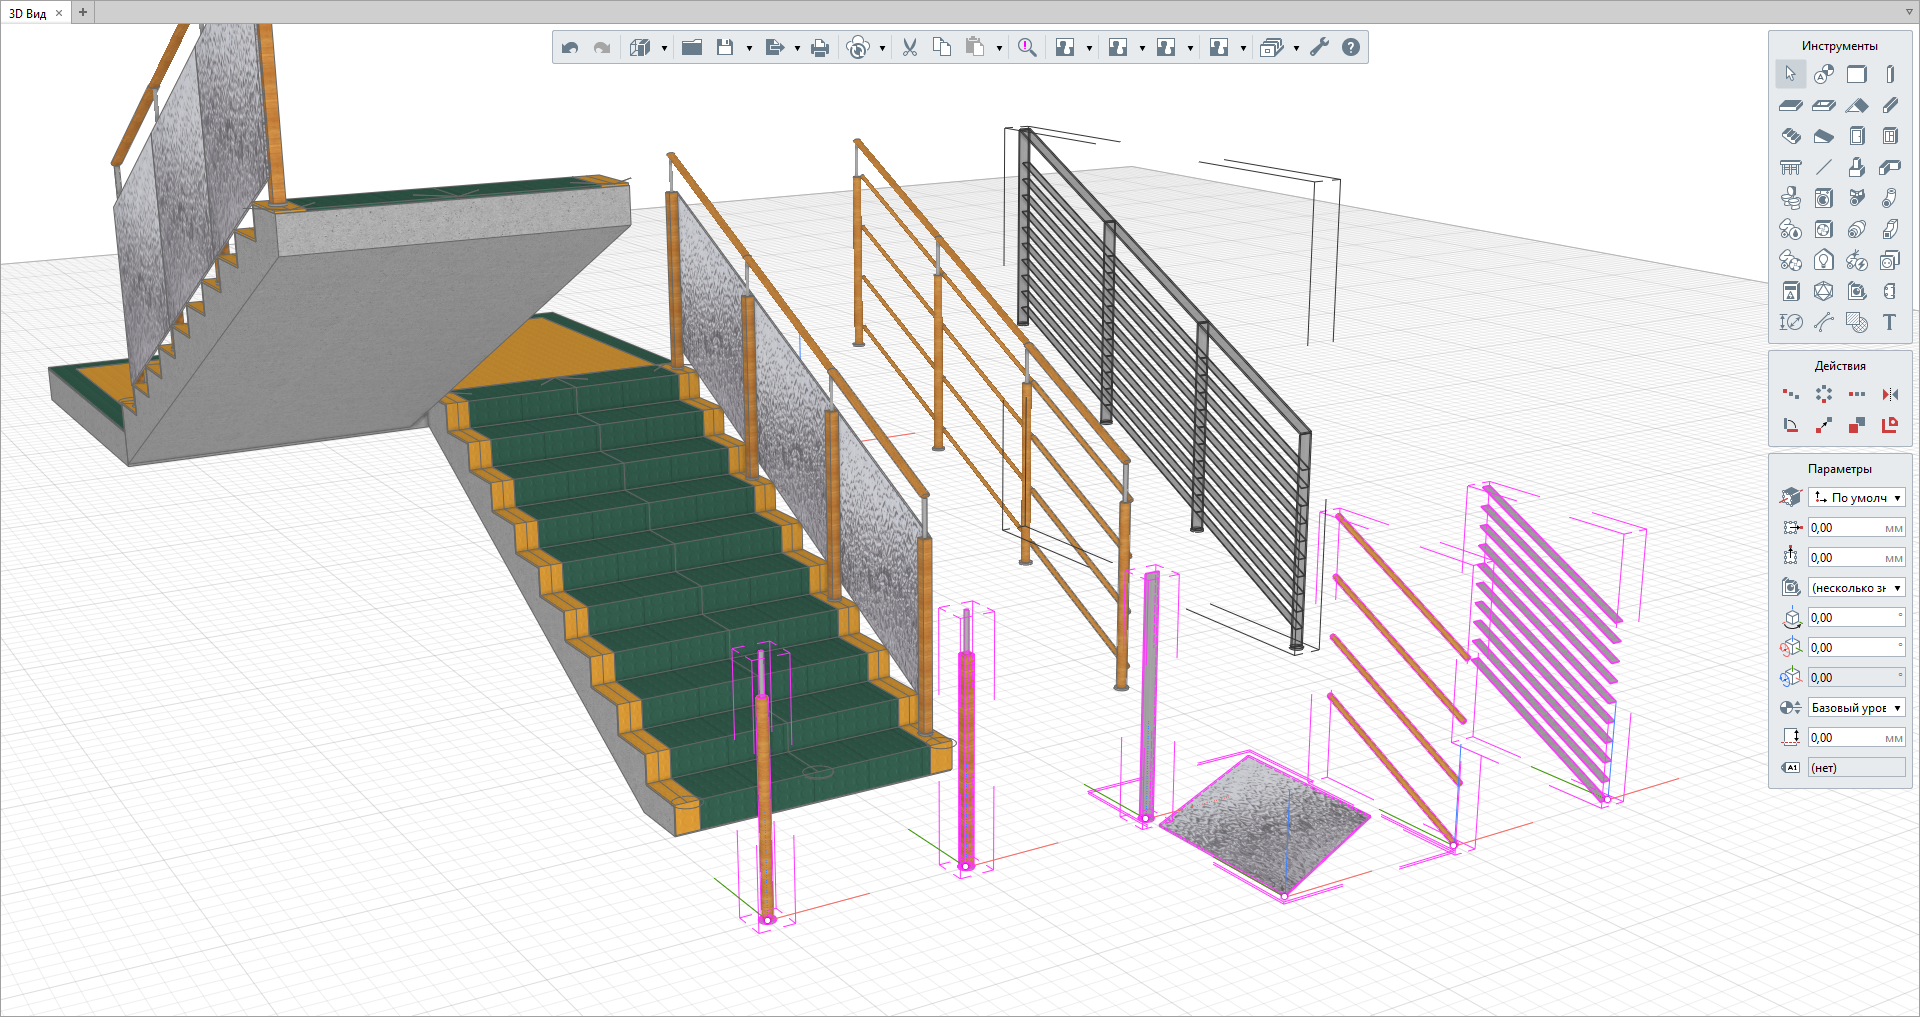This screenshot has width=1920, height=1017.
Task: Save the project with the floppy icon
Action: tap(725, 47)
